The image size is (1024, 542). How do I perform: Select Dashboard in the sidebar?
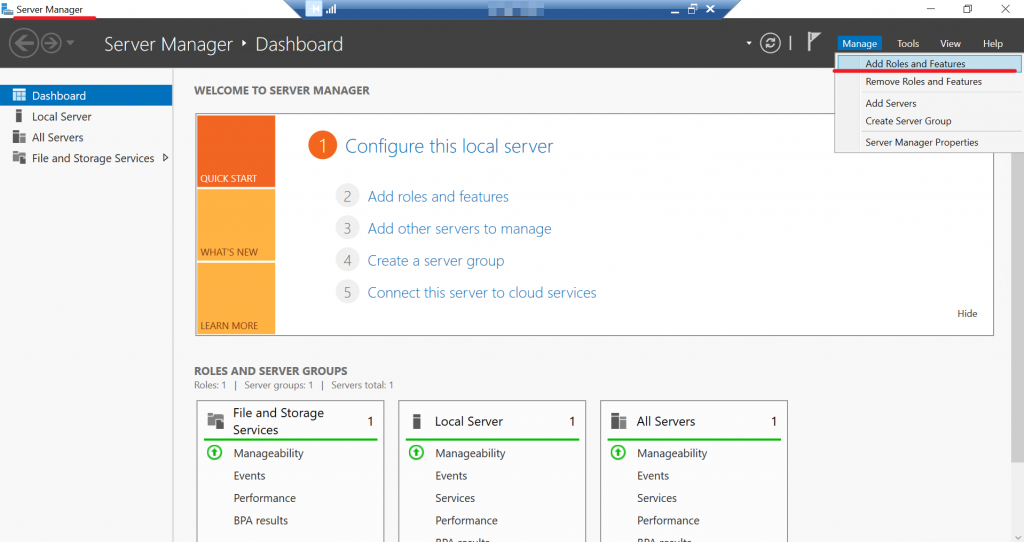(86, 95)
